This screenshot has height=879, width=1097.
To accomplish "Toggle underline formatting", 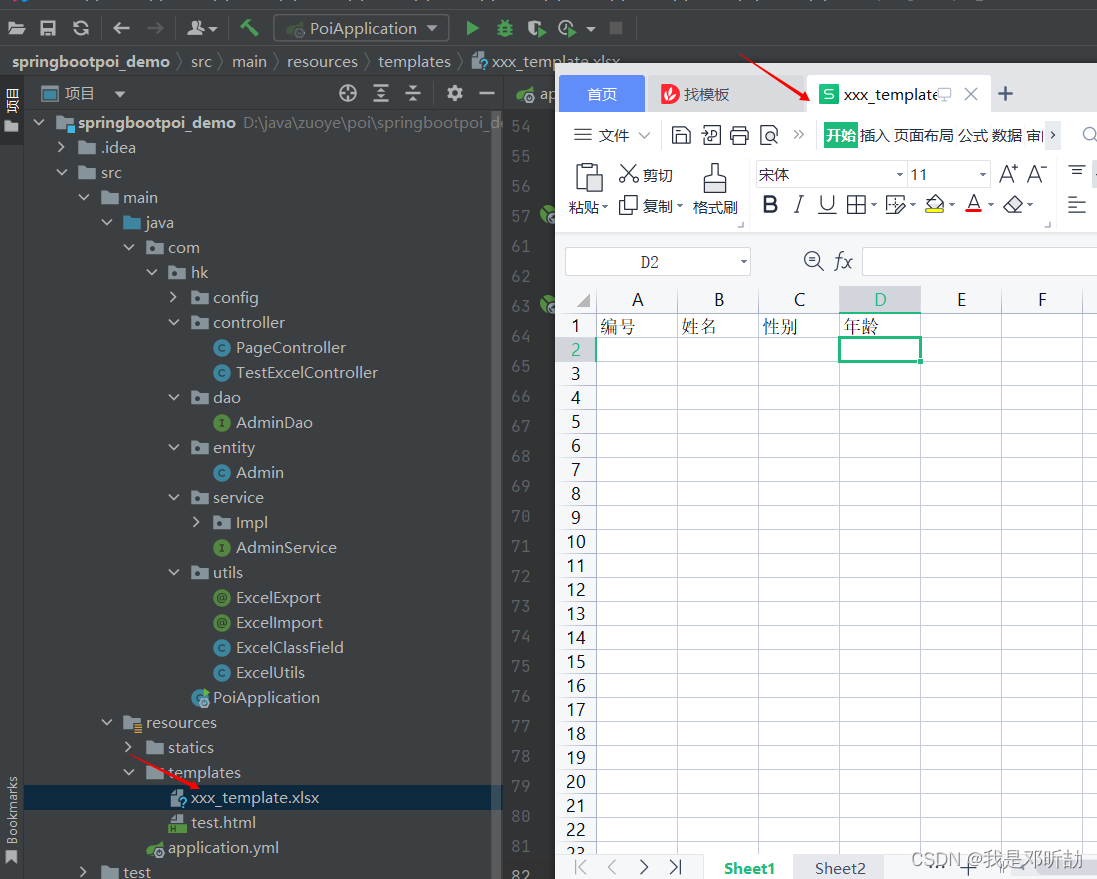I will [825, 203].
